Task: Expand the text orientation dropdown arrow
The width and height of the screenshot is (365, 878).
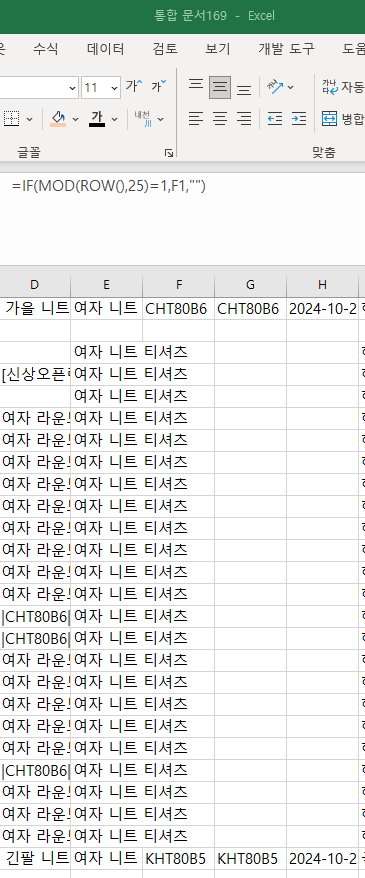Action: (291, 87)
